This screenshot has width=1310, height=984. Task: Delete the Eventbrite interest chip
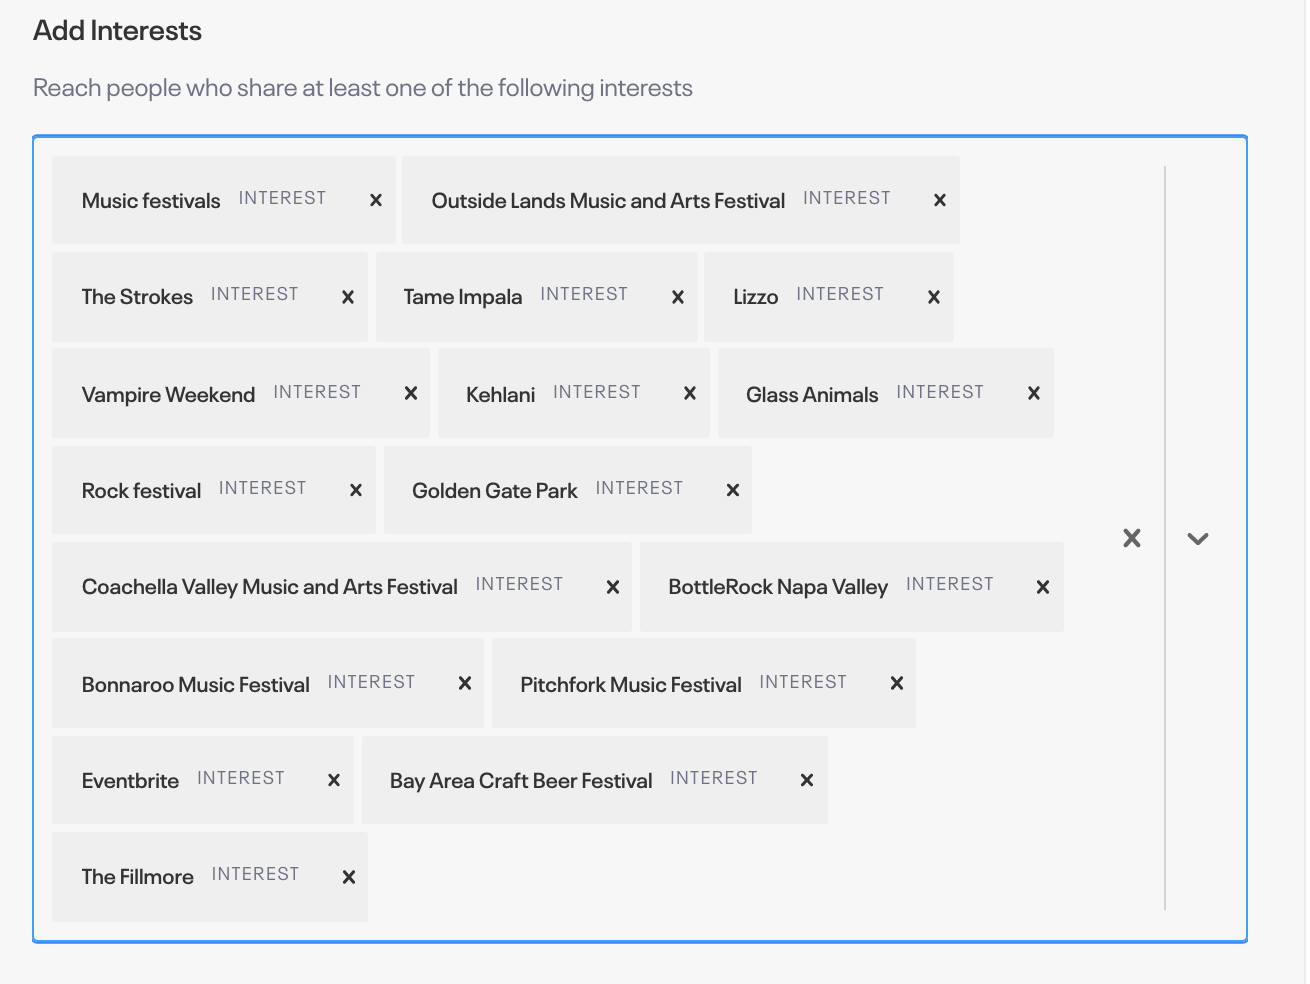click(x=334, y=780)
